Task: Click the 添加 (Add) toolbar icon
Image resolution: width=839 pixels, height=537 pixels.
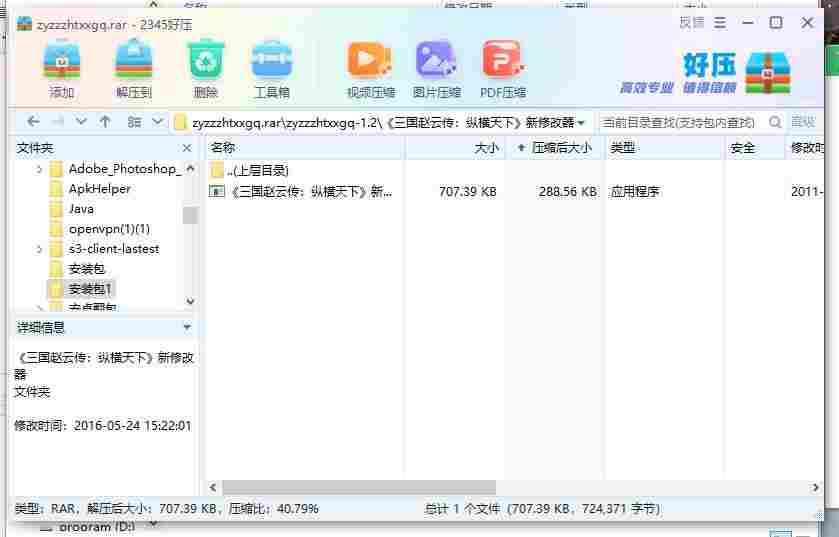Action: [62, 70]
